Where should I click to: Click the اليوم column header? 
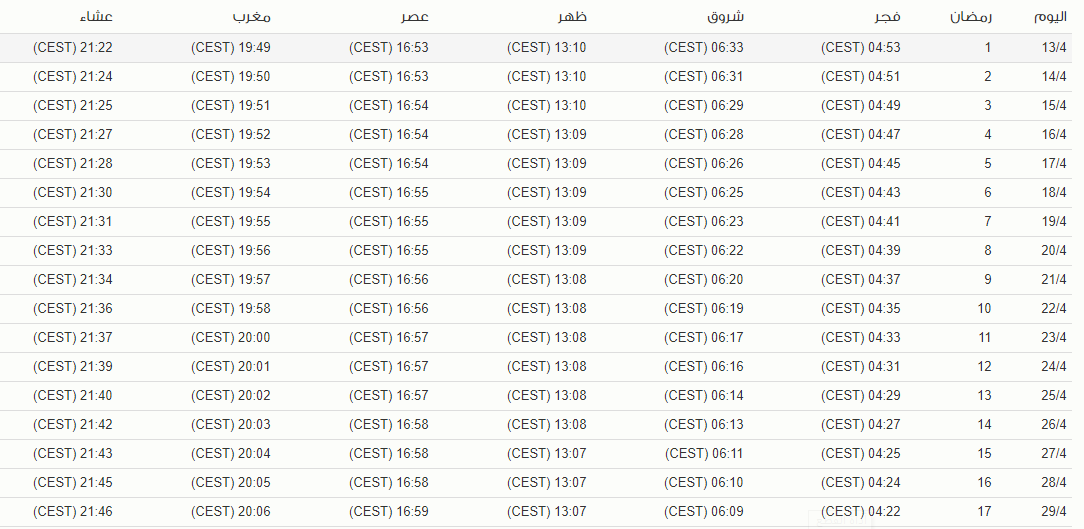(x=1051, y=17)
